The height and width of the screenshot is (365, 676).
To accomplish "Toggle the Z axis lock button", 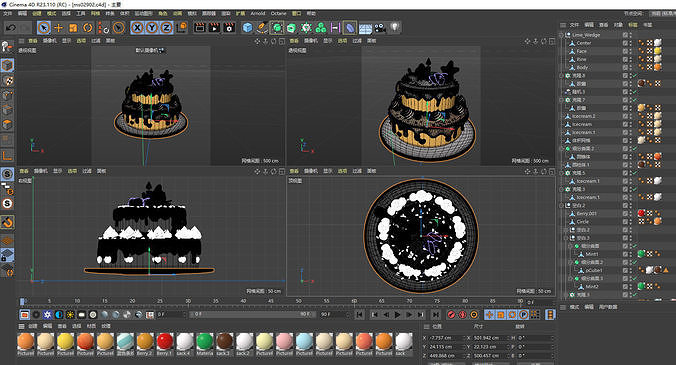I will 166,28.
